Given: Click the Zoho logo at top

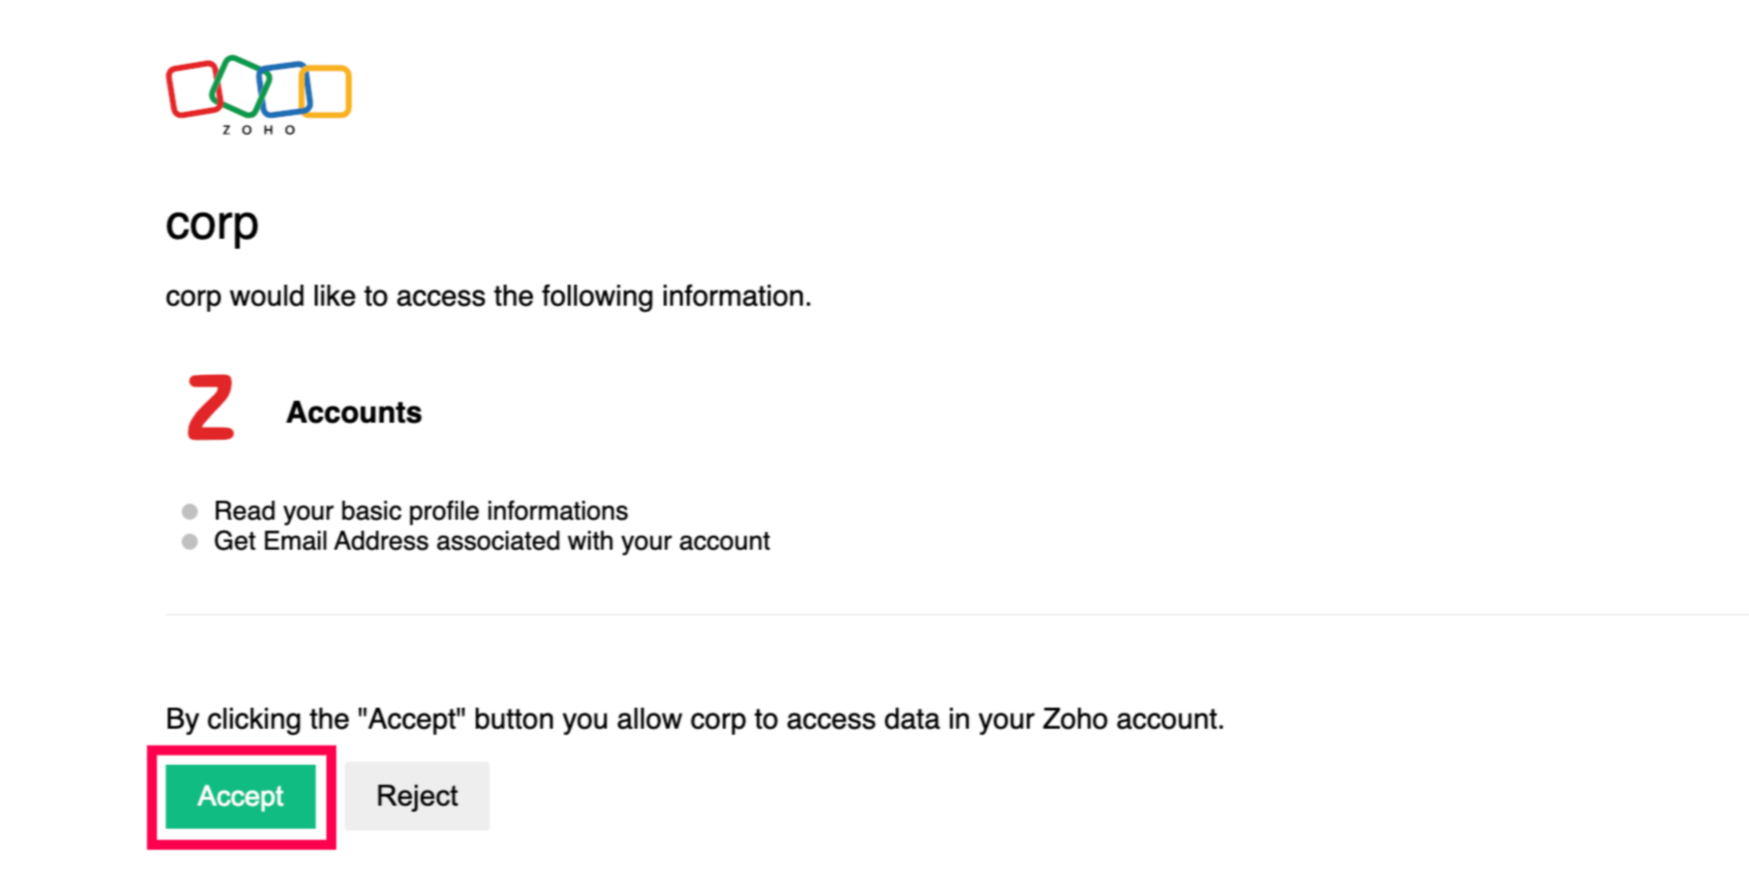Looking at the screenshot, I should pos(259,96).
